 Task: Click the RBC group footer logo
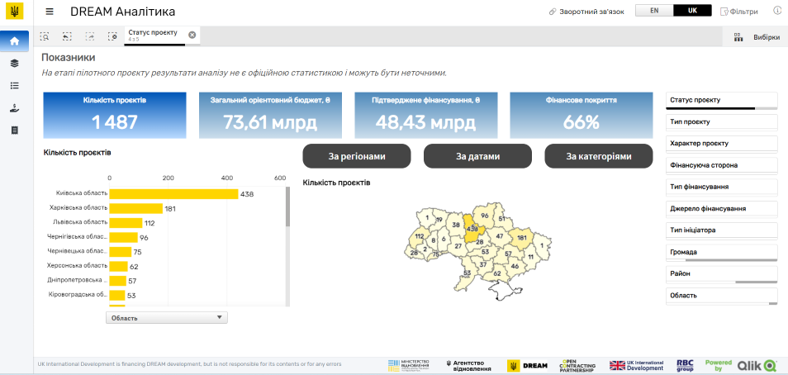pyautogui.click(x=685, y=365)
